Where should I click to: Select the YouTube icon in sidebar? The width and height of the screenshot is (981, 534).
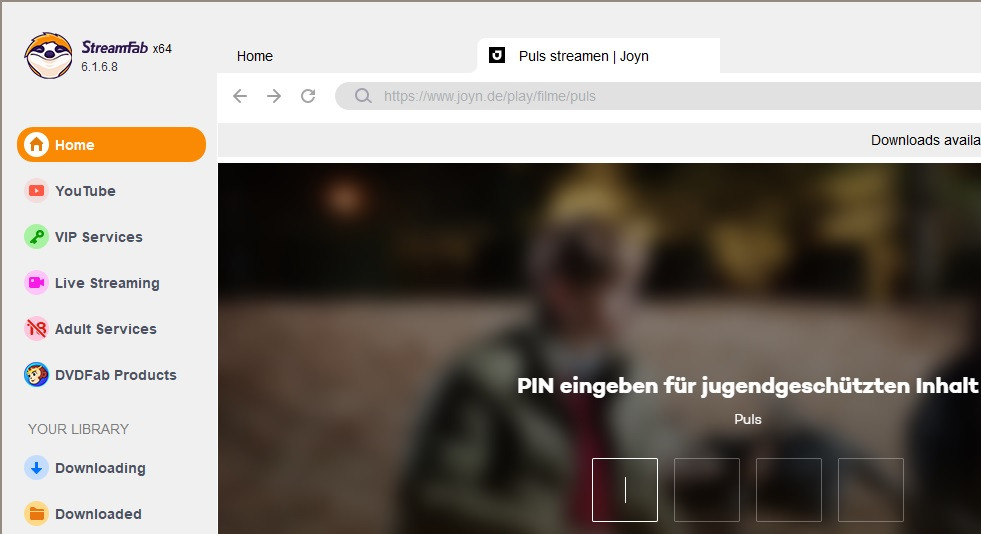point(37,191)
